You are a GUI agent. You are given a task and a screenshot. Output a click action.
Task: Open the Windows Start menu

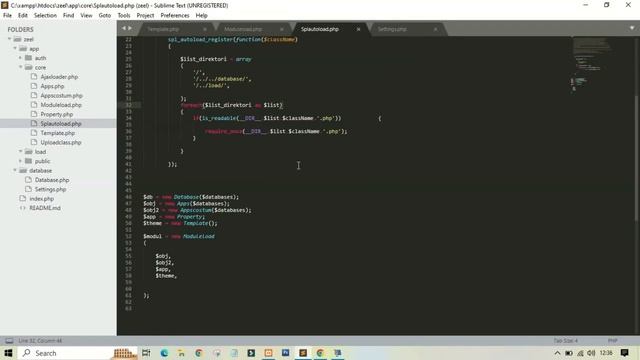point(8,353)
